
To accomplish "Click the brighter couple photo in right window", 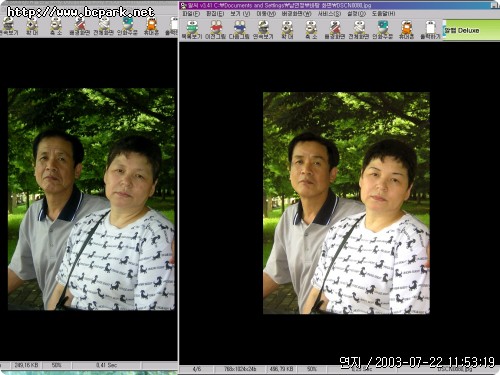I will 346,203.
